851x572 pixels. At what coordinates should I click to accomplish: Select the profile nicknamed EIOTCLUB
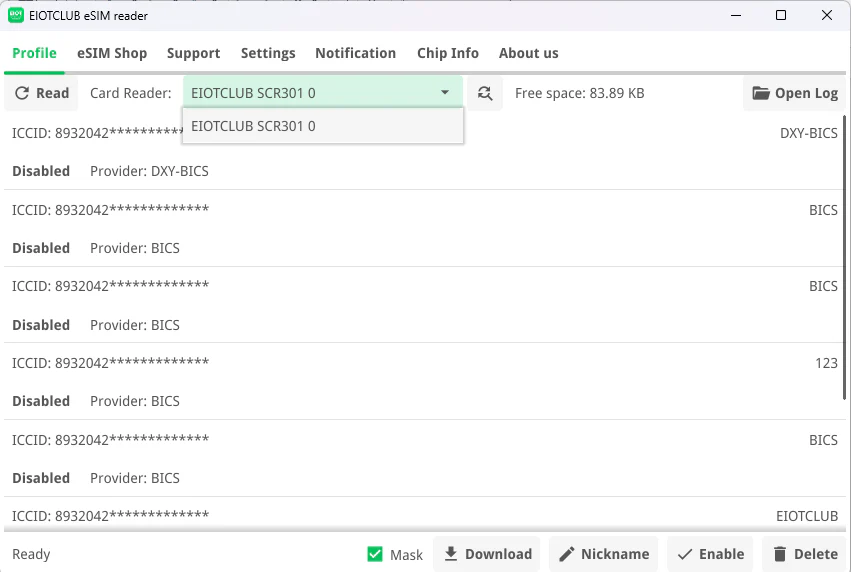tap(423, 514)
